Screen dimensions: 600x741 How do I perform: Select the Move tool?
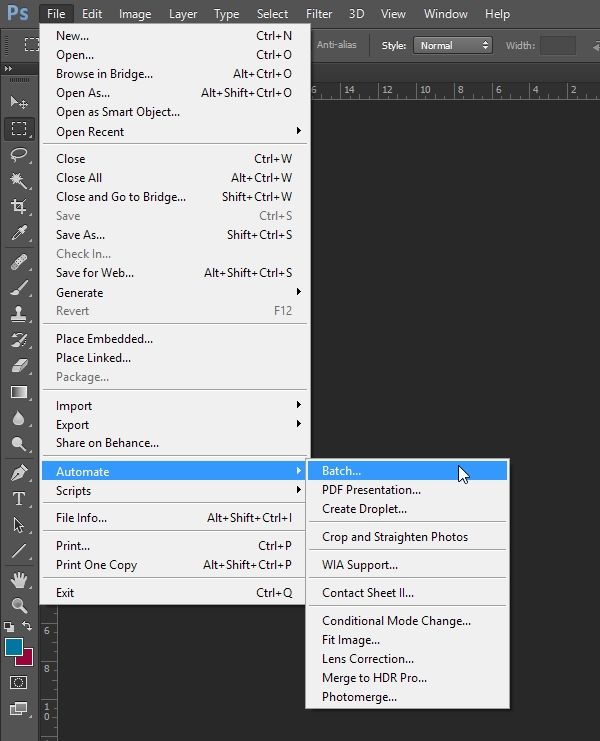pyautogui.click(x=19, y=102)
